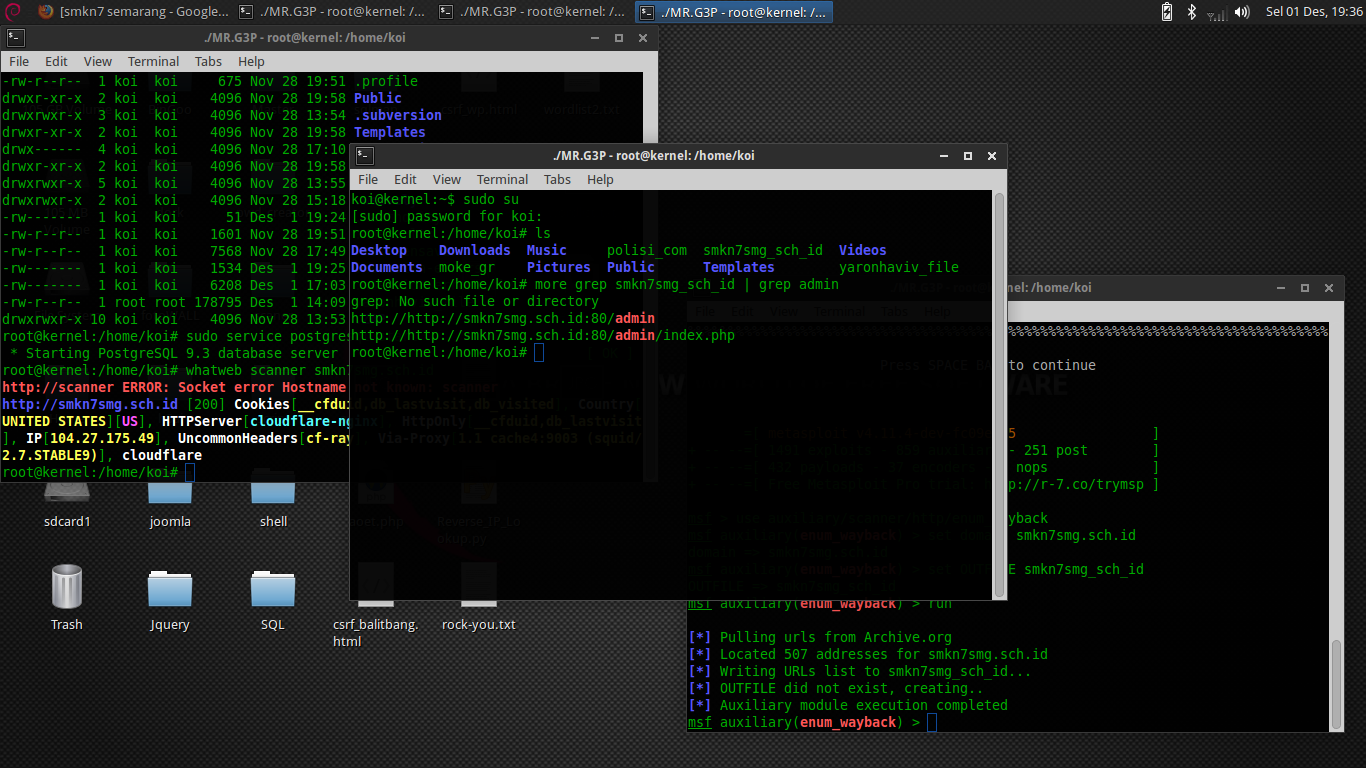Click the polisi_com entry in ls output

pos(647,251)
